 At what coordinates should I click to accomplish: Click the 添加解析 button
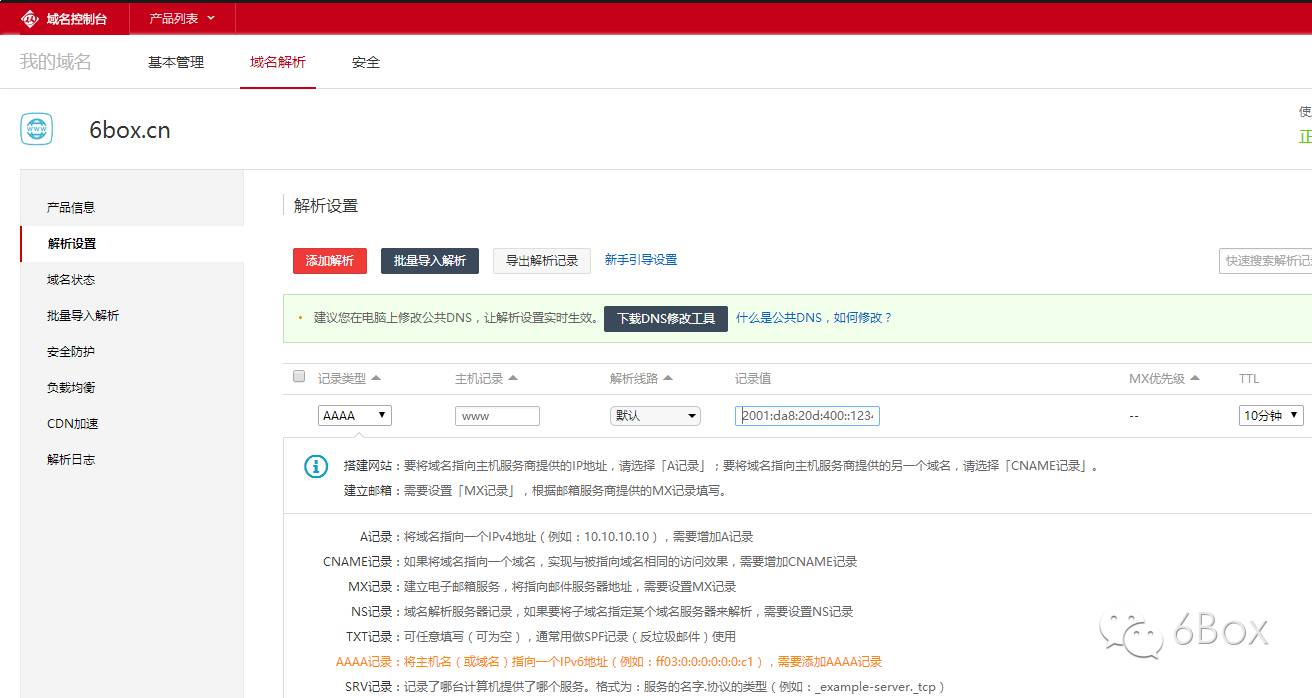(x=330, y=260)
